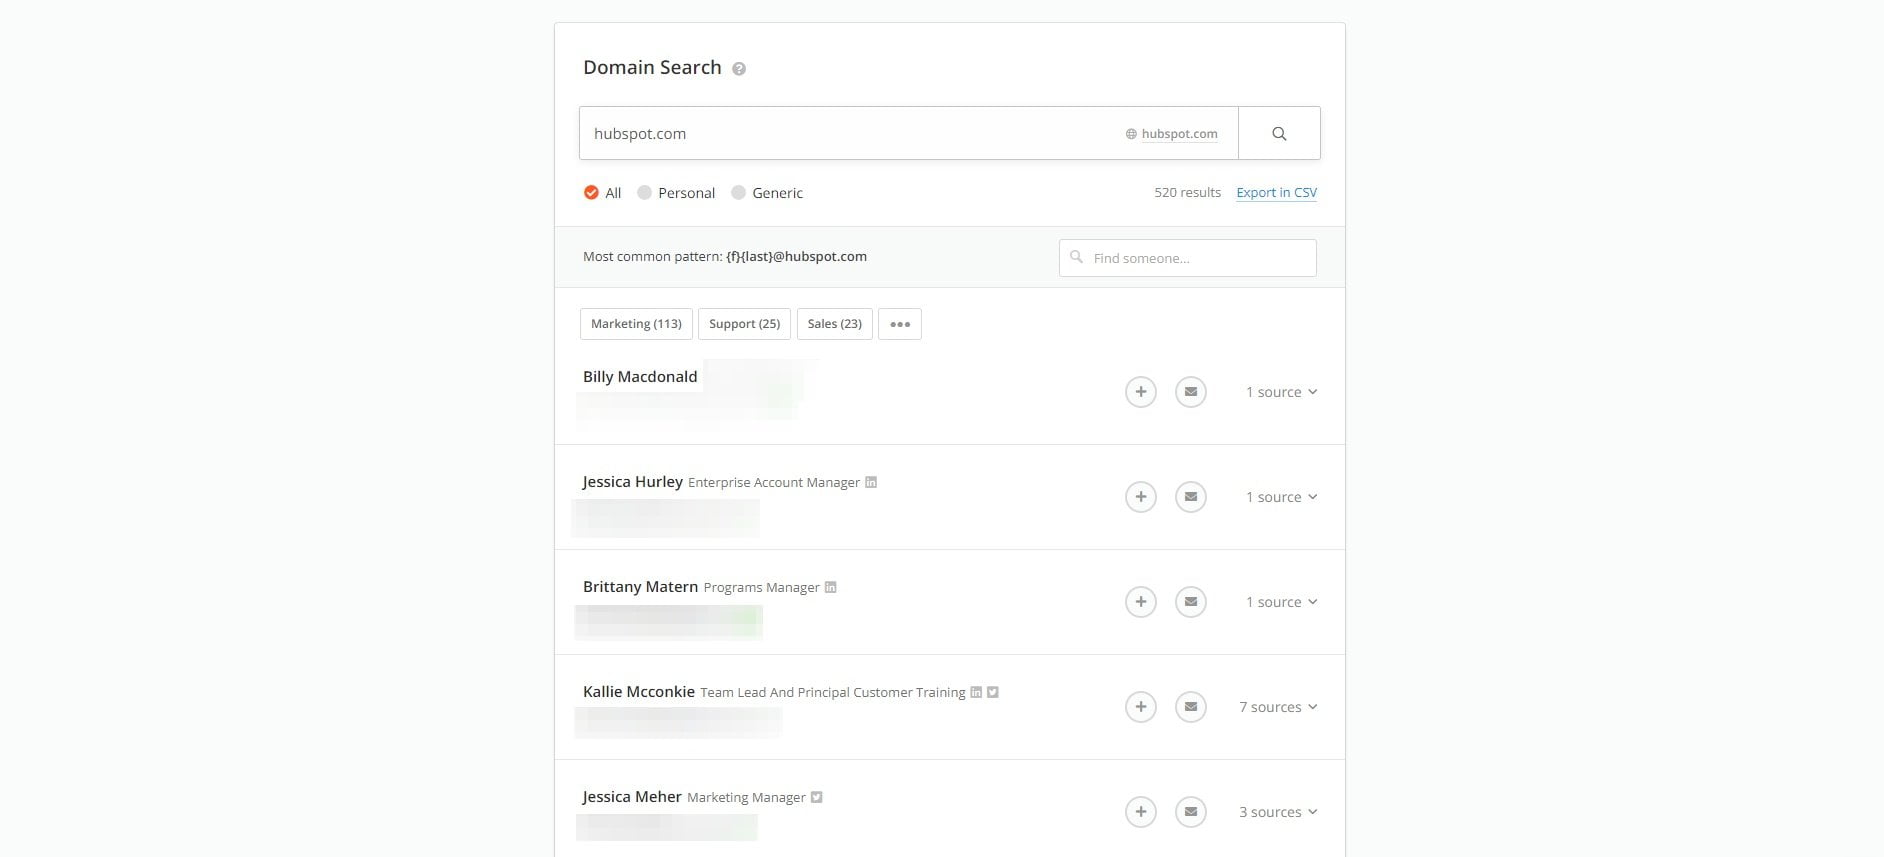Filter by Sales (23) department
The width and height of the screenshot is (1884, 857).
pos(834,324)
